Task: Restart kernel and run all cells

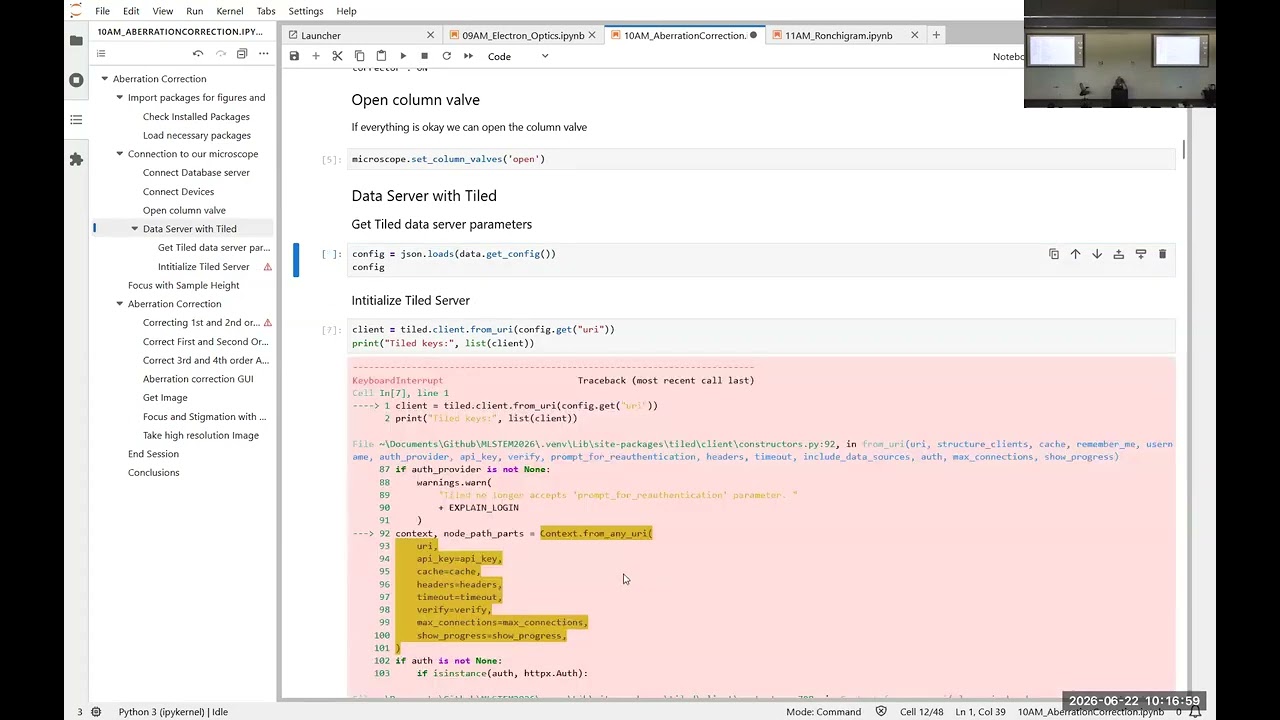Action: [x=468, y=56]
